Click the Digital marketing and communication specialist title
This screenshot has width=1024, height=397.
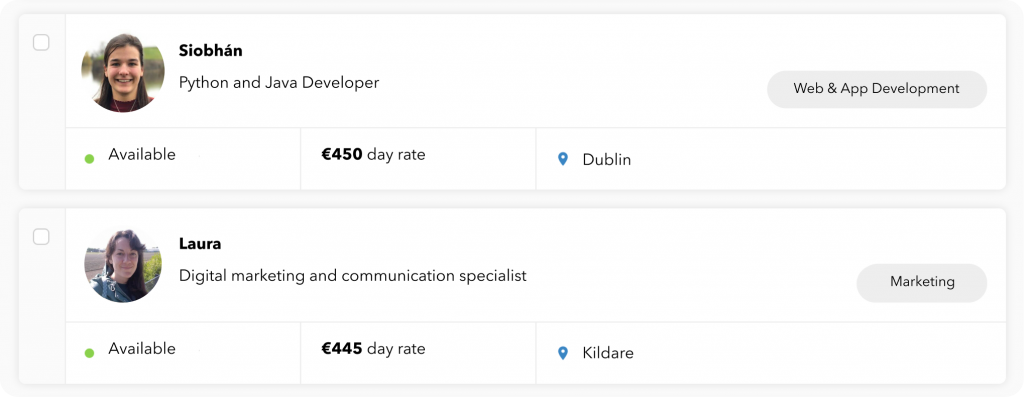353,276
